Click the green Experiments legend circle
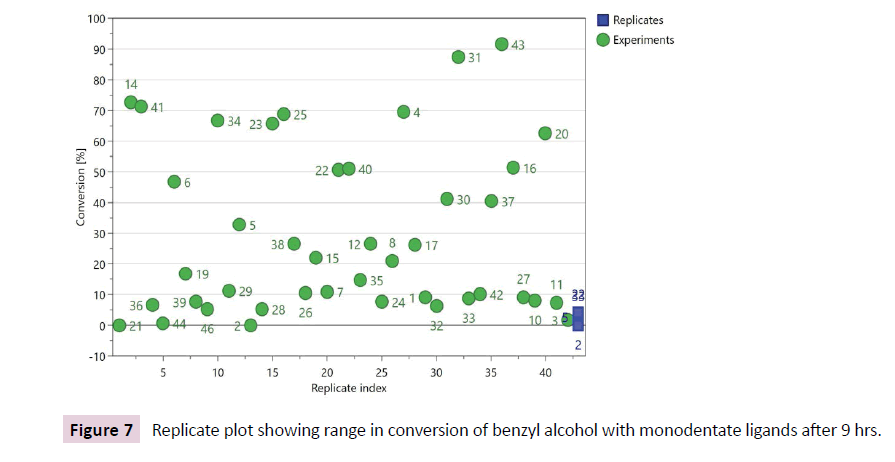Screen dimensions: 895x462 tap(602, 40)
